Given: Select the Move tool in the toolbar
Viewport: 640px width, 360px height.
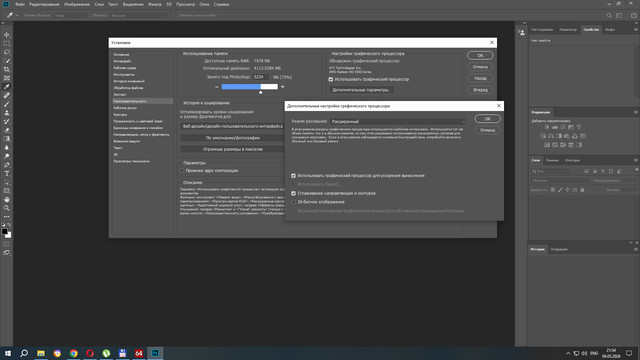Looking at the screenshot, I should [x=7, y=35].
